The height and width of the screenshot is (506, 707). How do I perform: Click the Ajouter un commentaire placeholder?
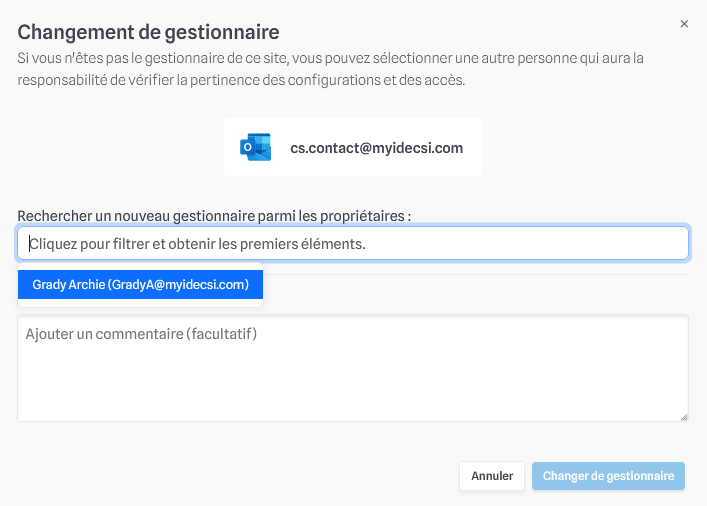pos(141,334)
